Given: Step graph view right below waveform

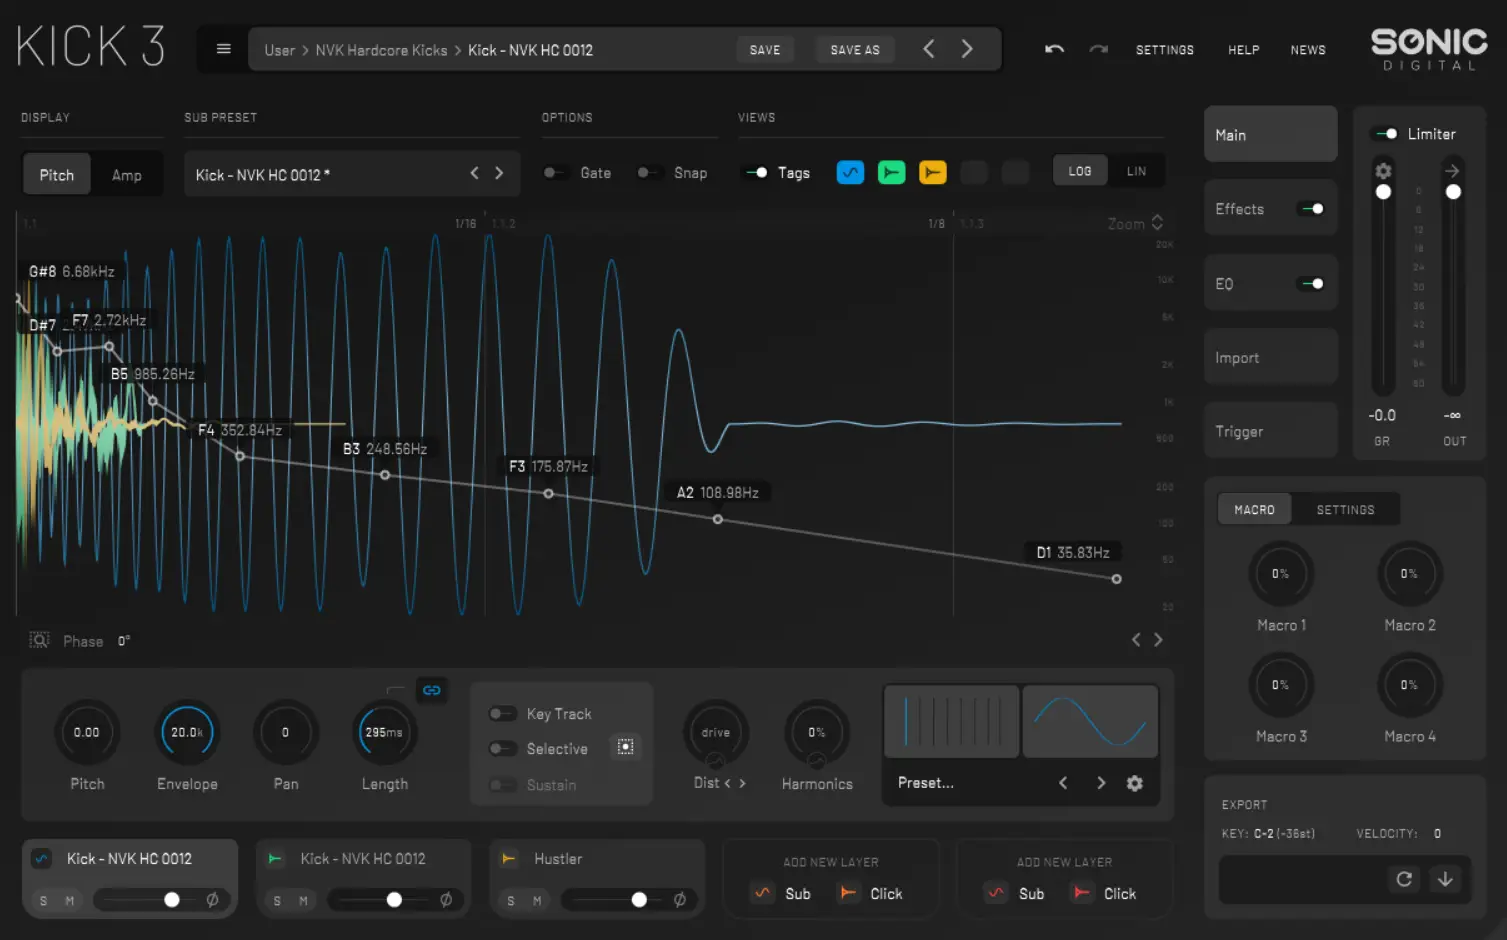Looking at the screenshot, I should [x=1158, y=639].
